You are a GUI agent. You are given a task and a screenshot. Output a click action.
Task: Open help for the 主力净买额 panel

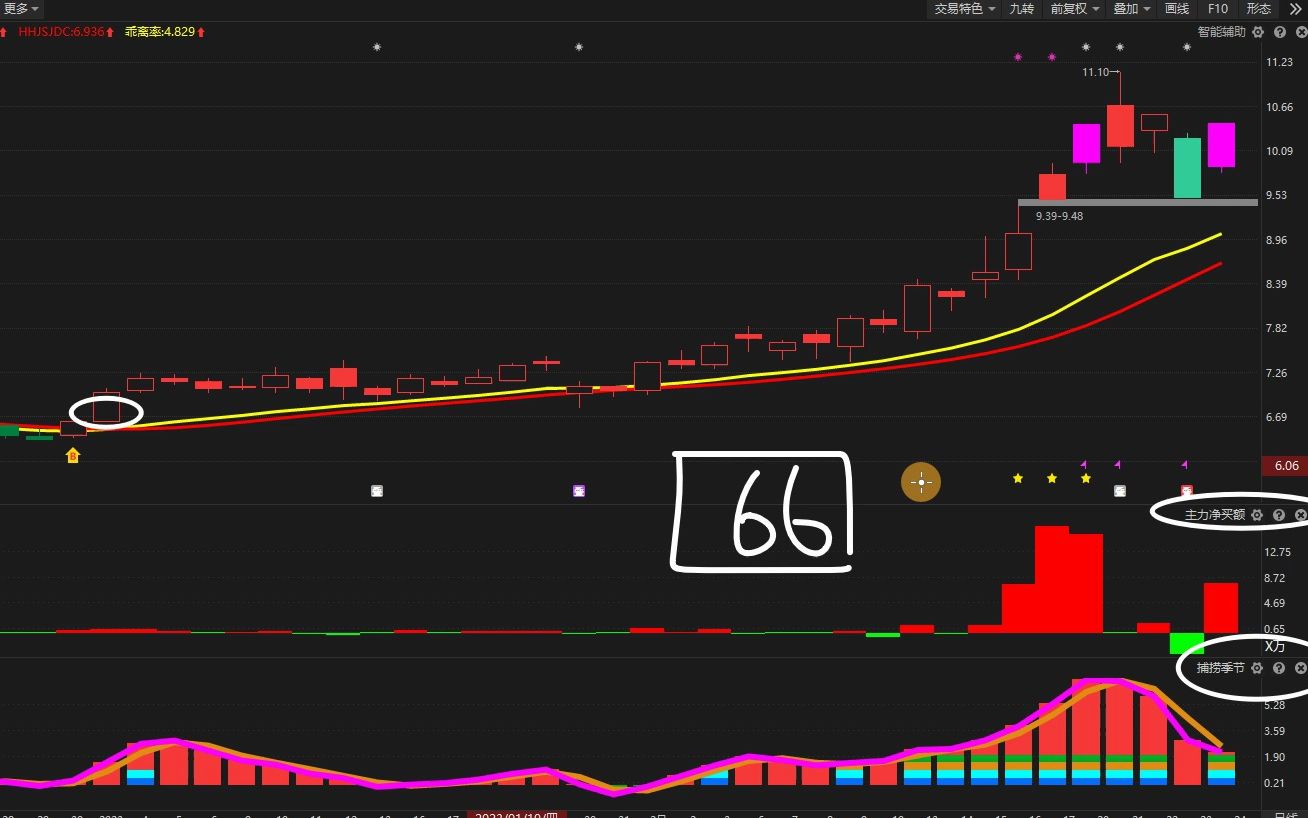[x=1279, y=515]
